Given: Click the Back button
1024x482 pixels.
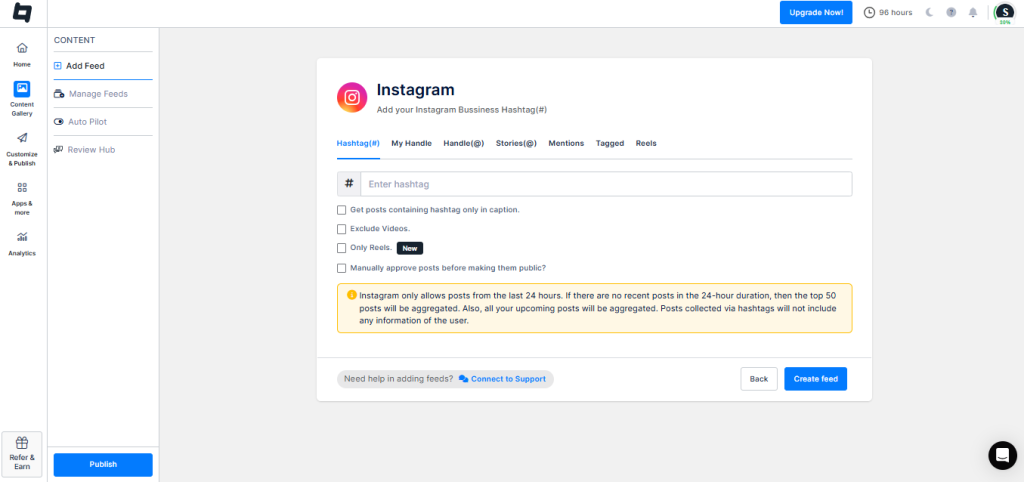Looking at the screenshot, I should click(759, 379).
